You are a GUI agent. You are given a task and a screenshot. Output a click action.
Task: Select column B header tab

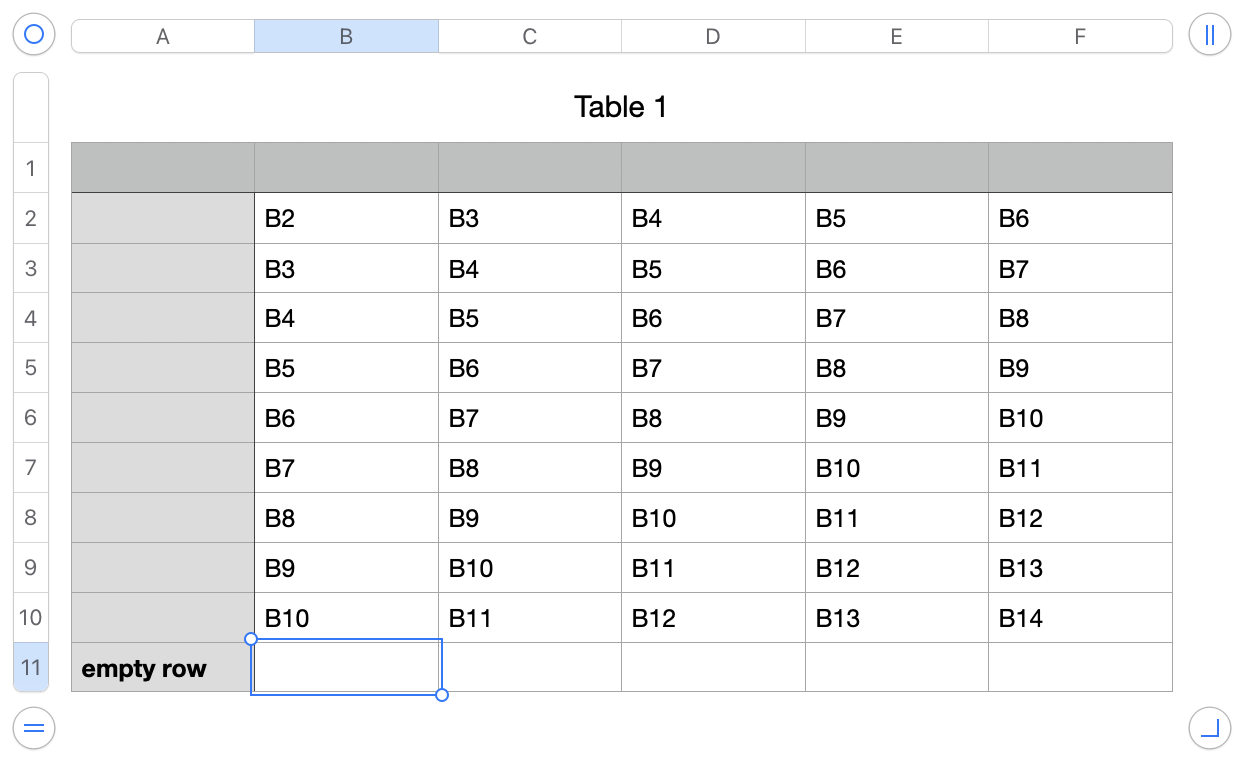tap(346, 37)
